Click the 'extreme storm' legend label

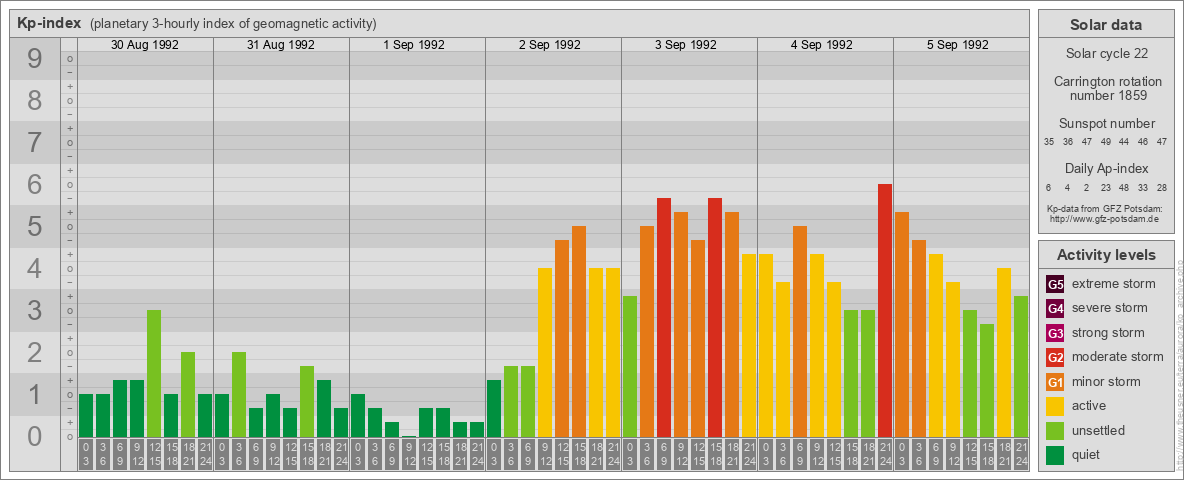point(1114,284)
